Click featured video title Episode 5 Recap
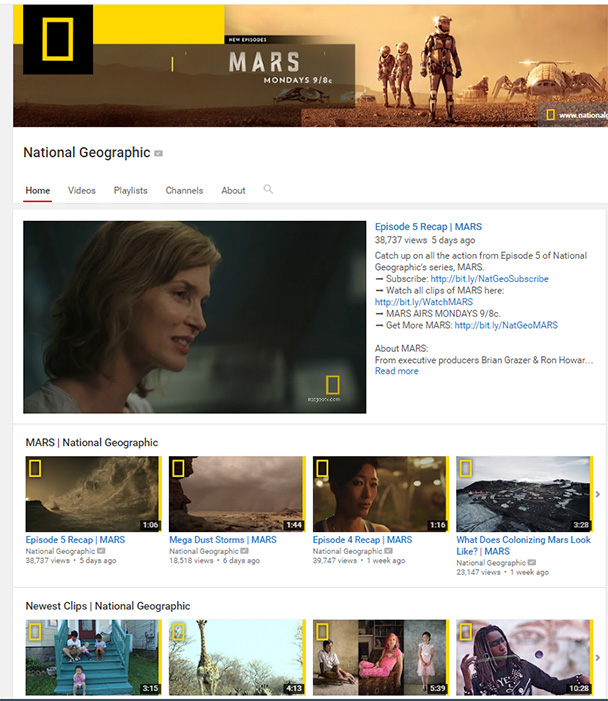The width and height of the screenshot is (608, 701). (x=428, y=227)
